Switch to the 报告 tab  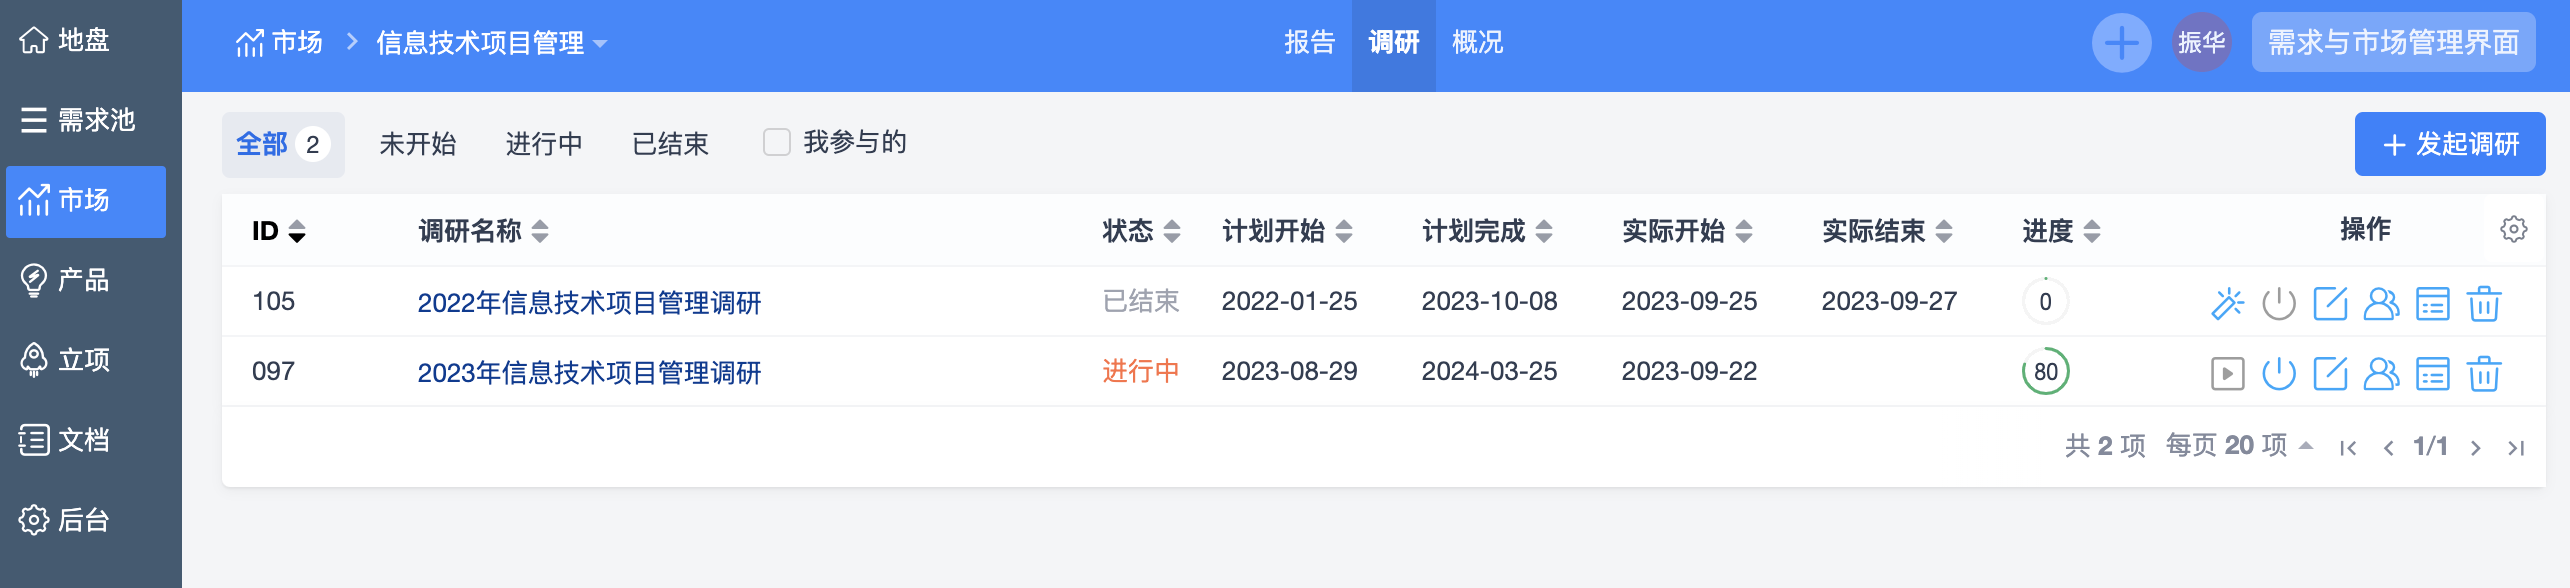click(x=1309, y=43)
